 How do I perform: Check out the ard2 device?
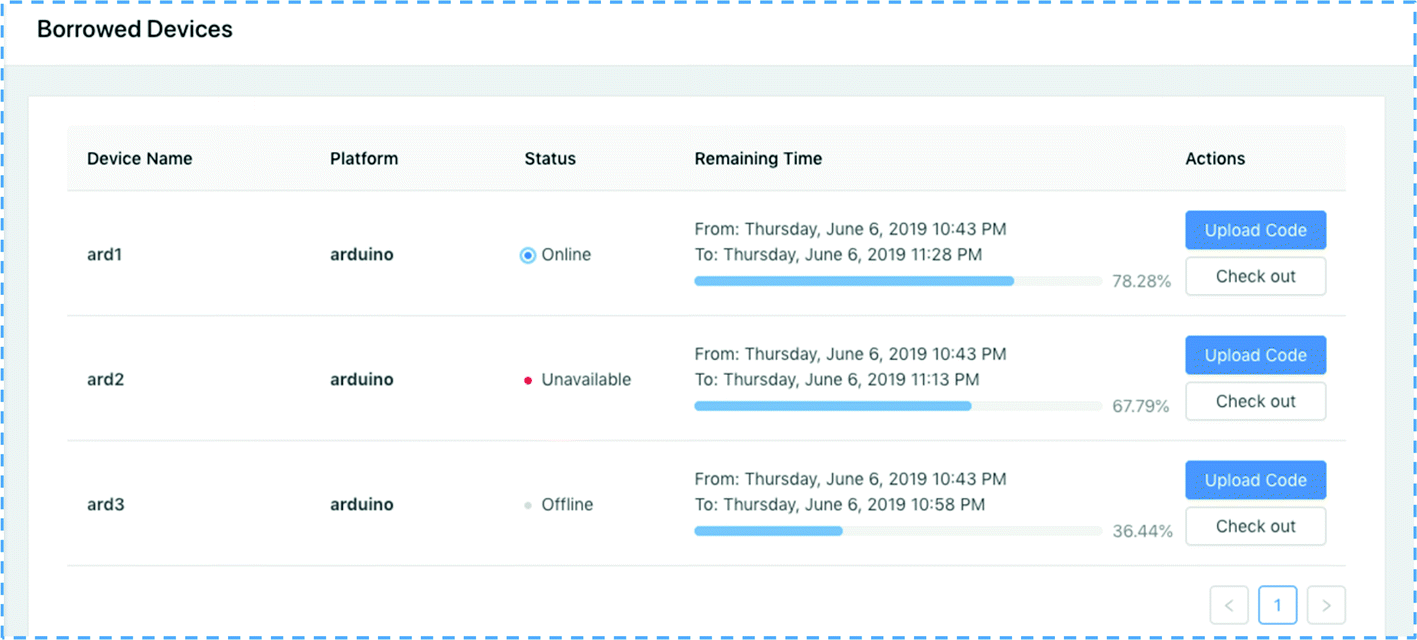tap(1256, 401)
